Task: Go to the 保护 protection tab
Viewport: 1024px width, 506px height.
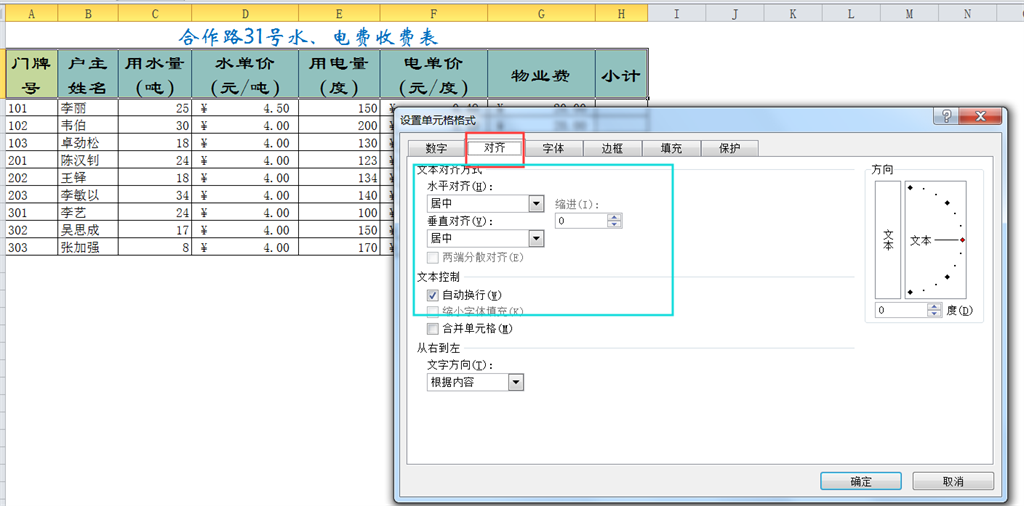Action: click(x=729, y=148)
